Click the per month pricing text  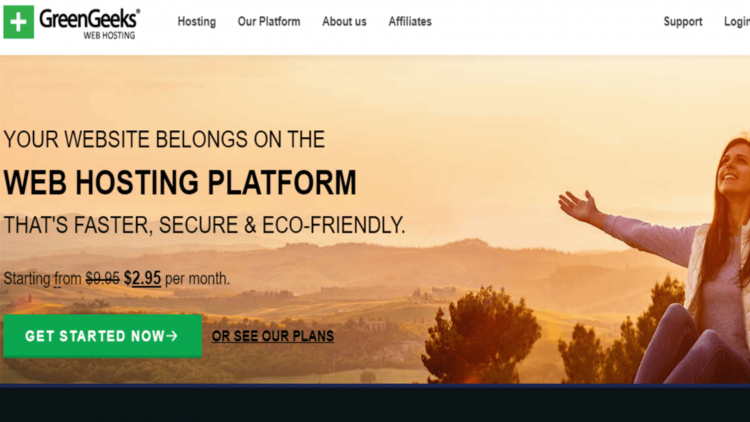[197, 278]
